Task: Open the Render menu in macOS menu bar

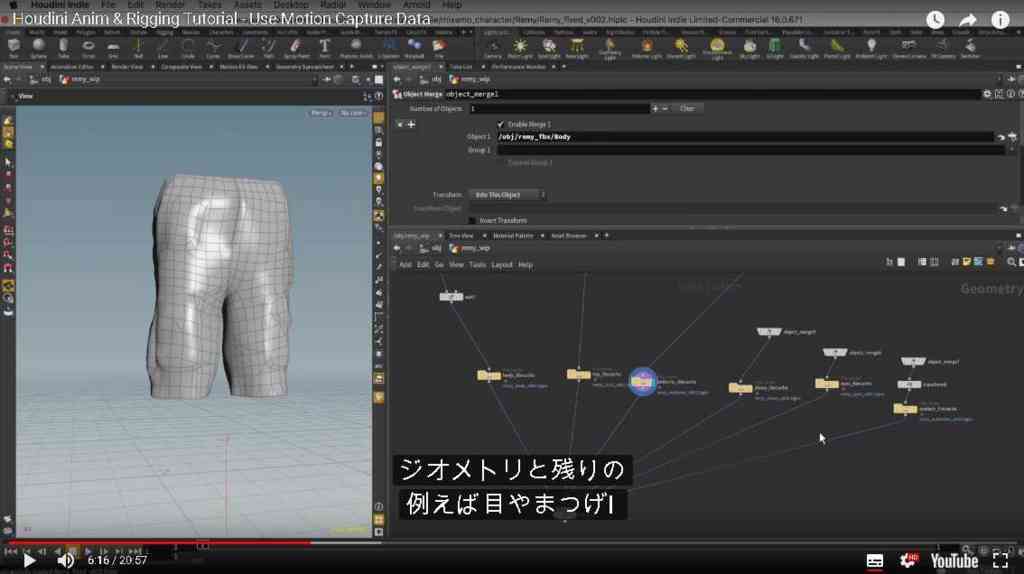Action: 170,5
